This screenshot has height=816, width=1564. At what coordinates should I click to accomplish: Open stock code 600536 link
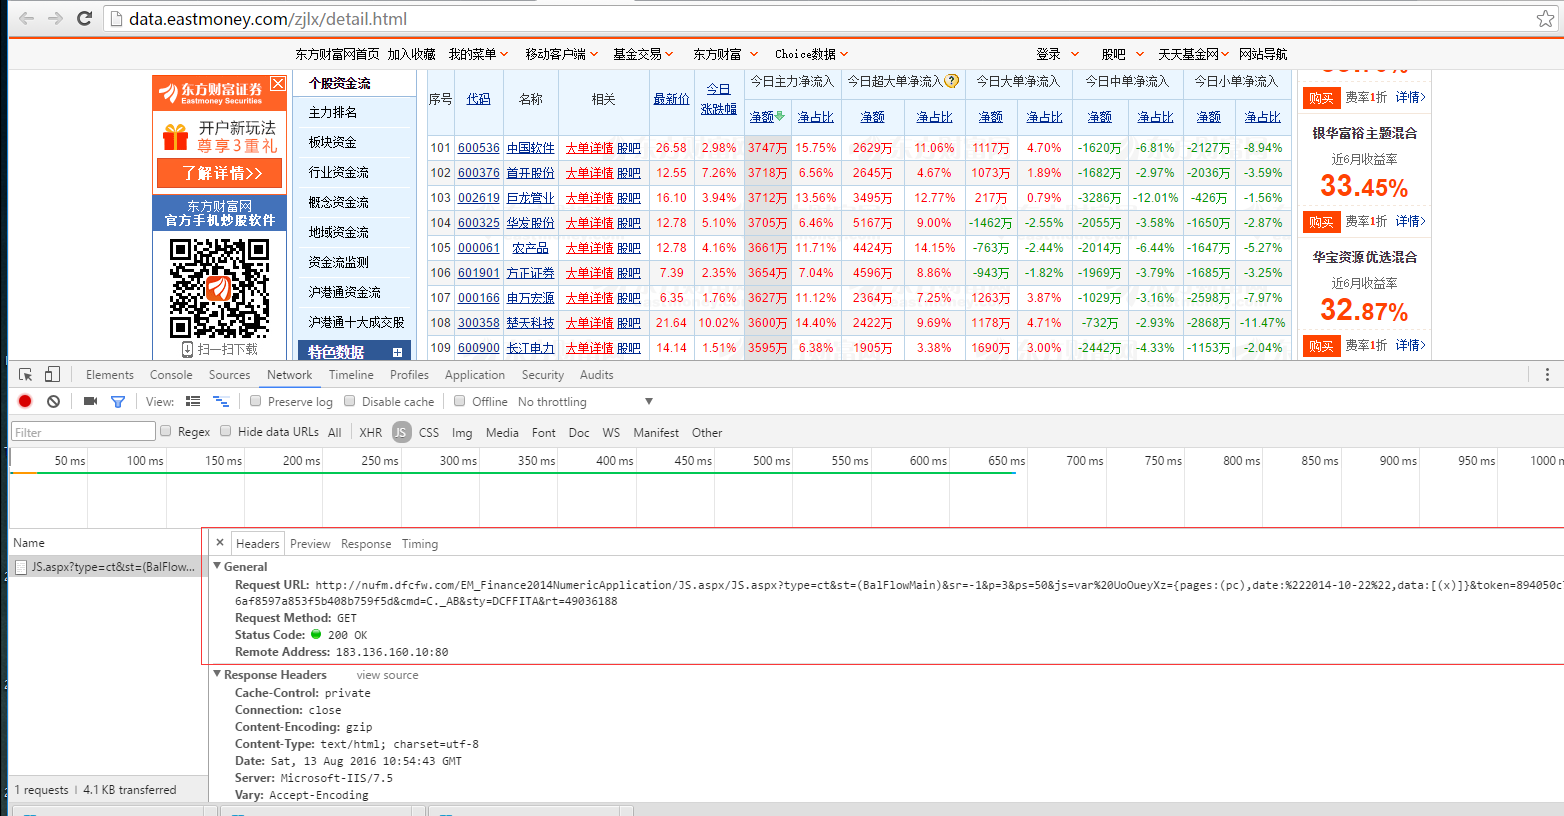[479, 148]
